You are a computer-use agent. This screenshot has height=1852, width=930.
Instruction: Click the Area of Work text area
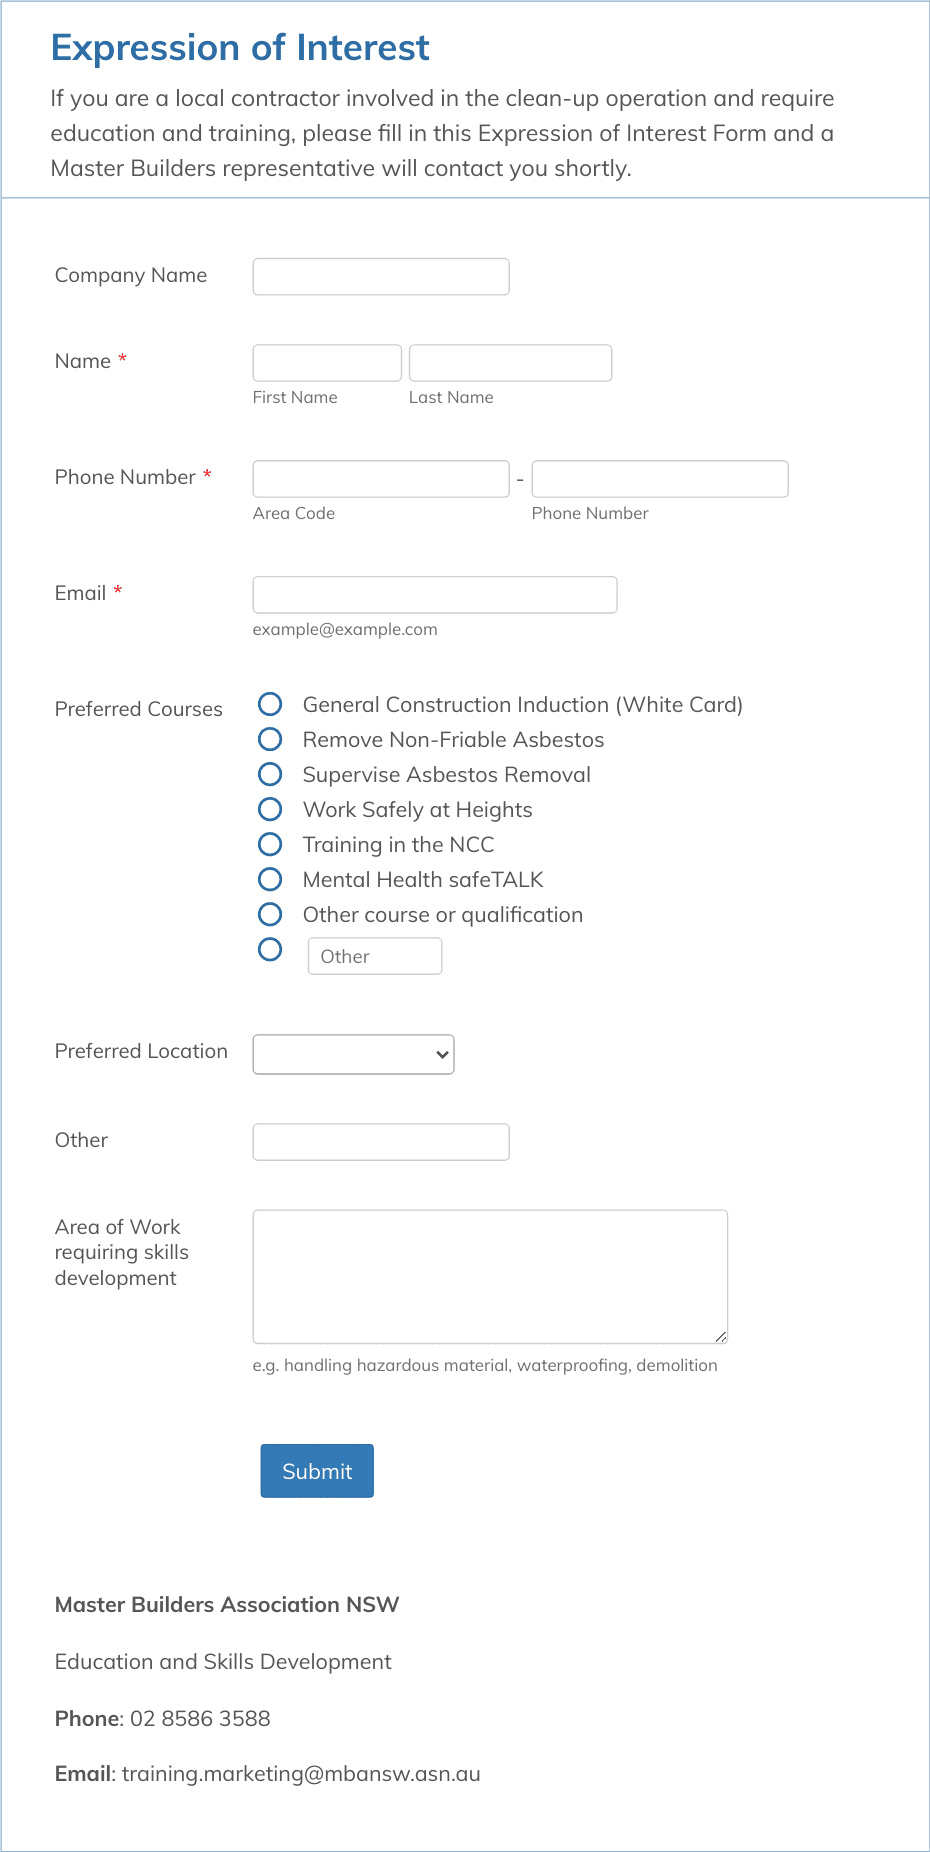coord(489,1276)
